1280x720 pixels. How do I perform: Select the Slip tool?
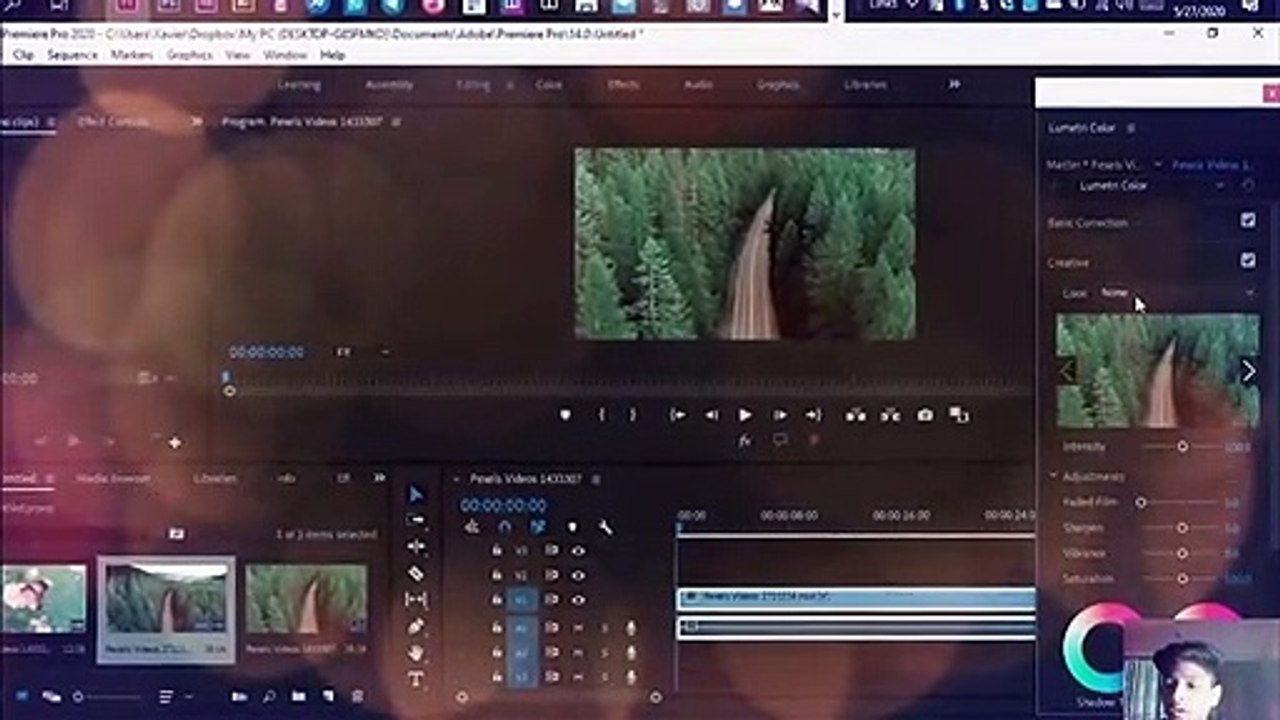click(x=416, y=600)
